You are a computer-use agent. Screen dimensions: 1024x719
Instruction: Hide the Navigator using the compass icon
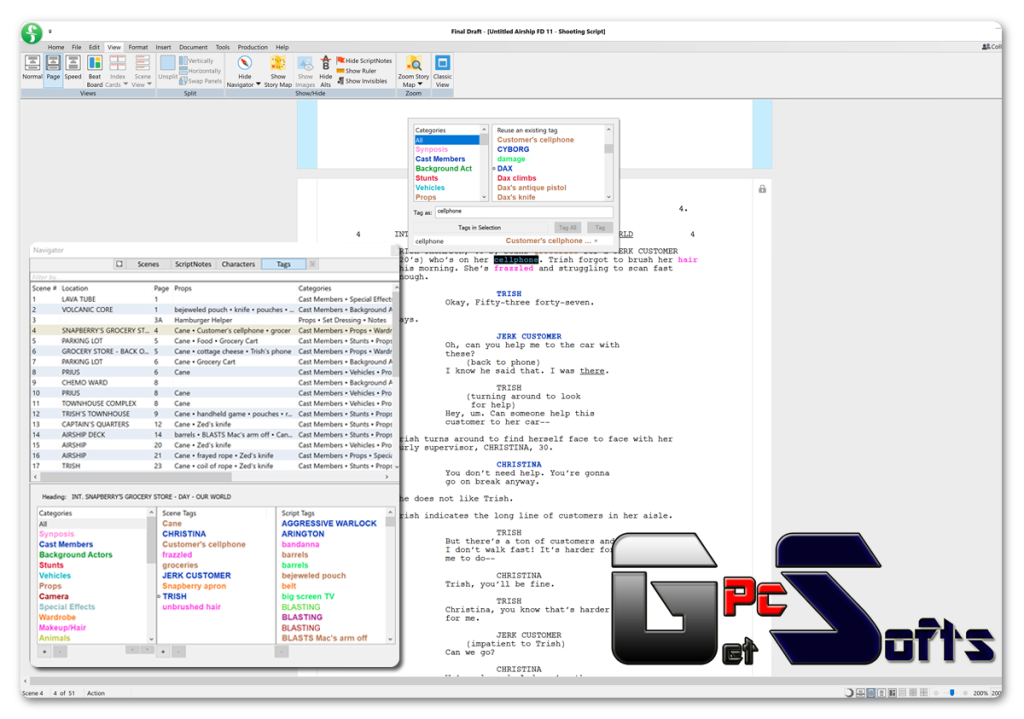click(244, 63)
